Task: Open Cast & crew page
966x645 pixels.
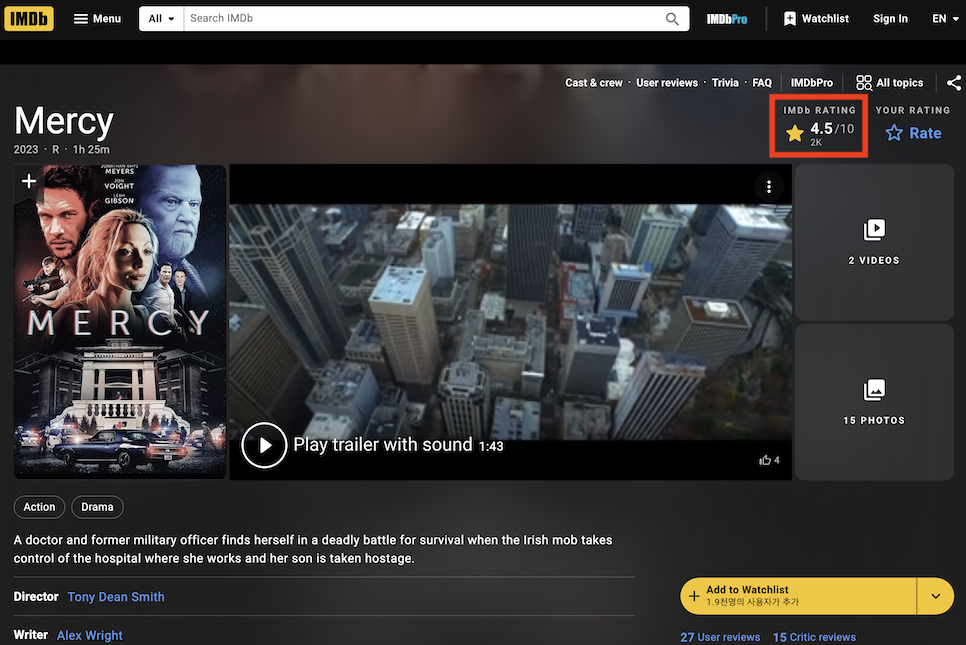Action: 594,83
